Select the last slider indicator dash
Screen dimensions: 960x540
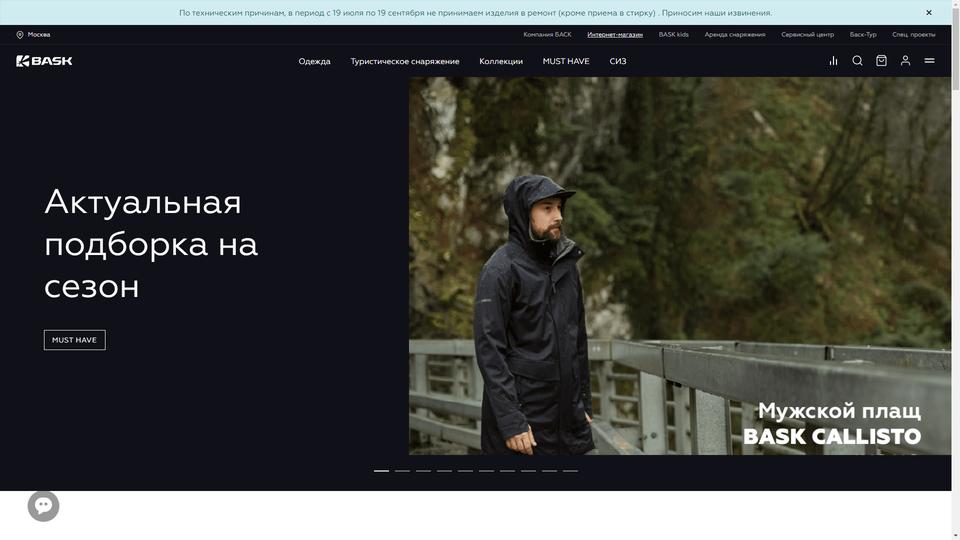tap(571, 471)
